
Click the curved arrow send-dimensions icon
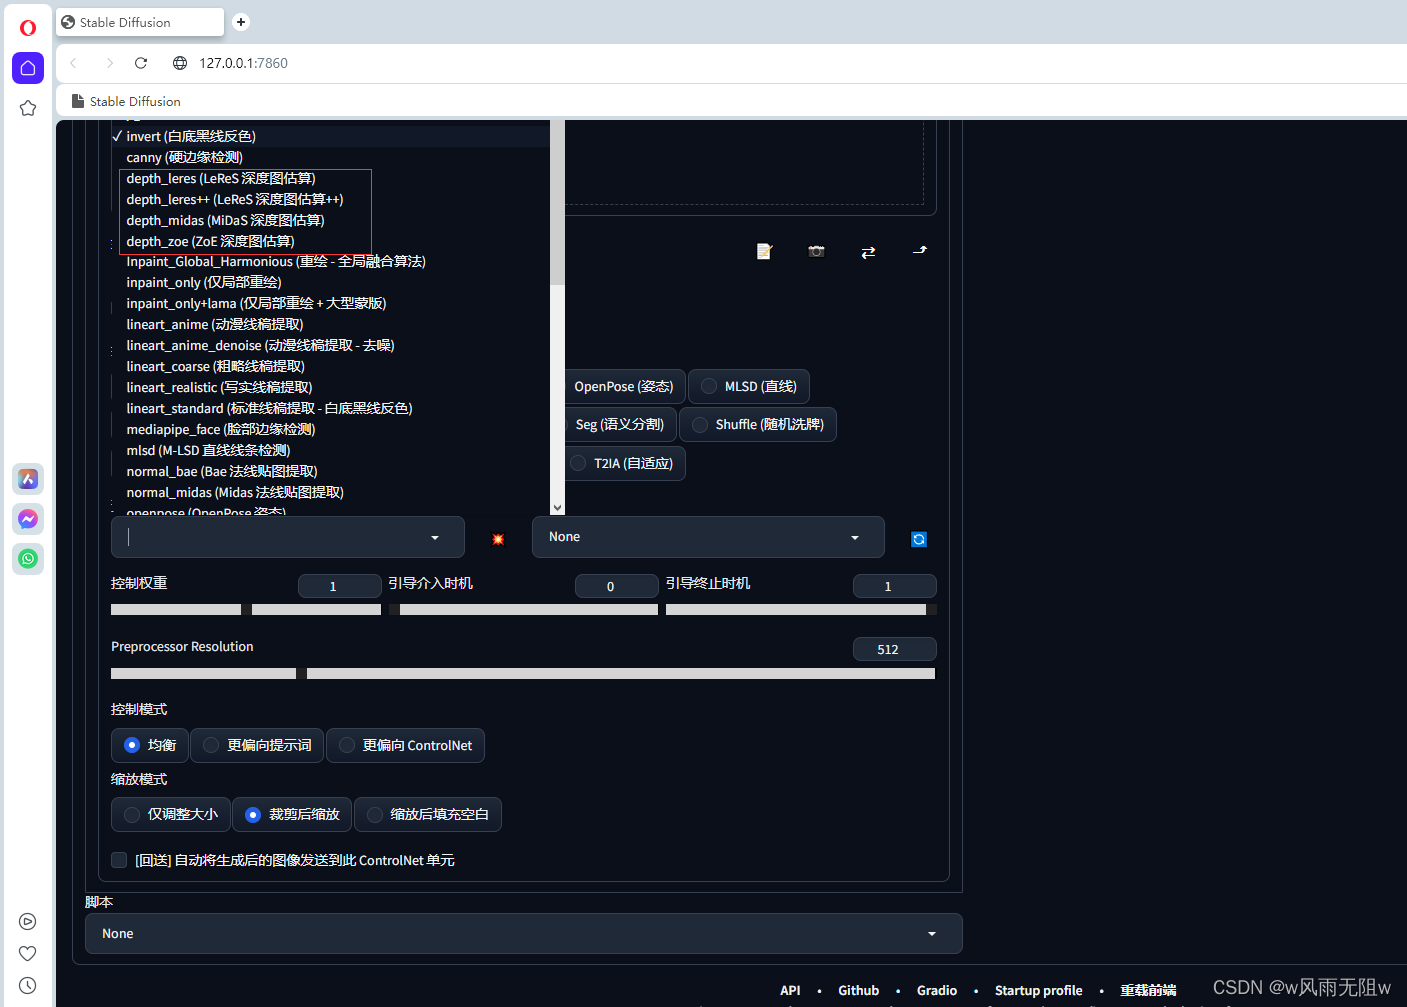point(920,250)
